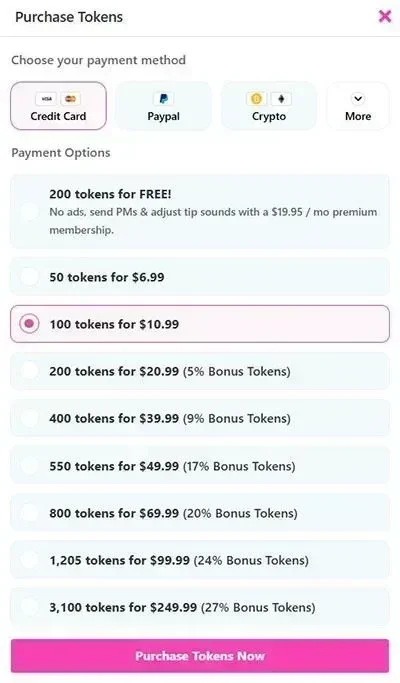Click the Bitcoin coin icon
The width and height of the screenshot is (400, 683).
[x=257, y=99]
